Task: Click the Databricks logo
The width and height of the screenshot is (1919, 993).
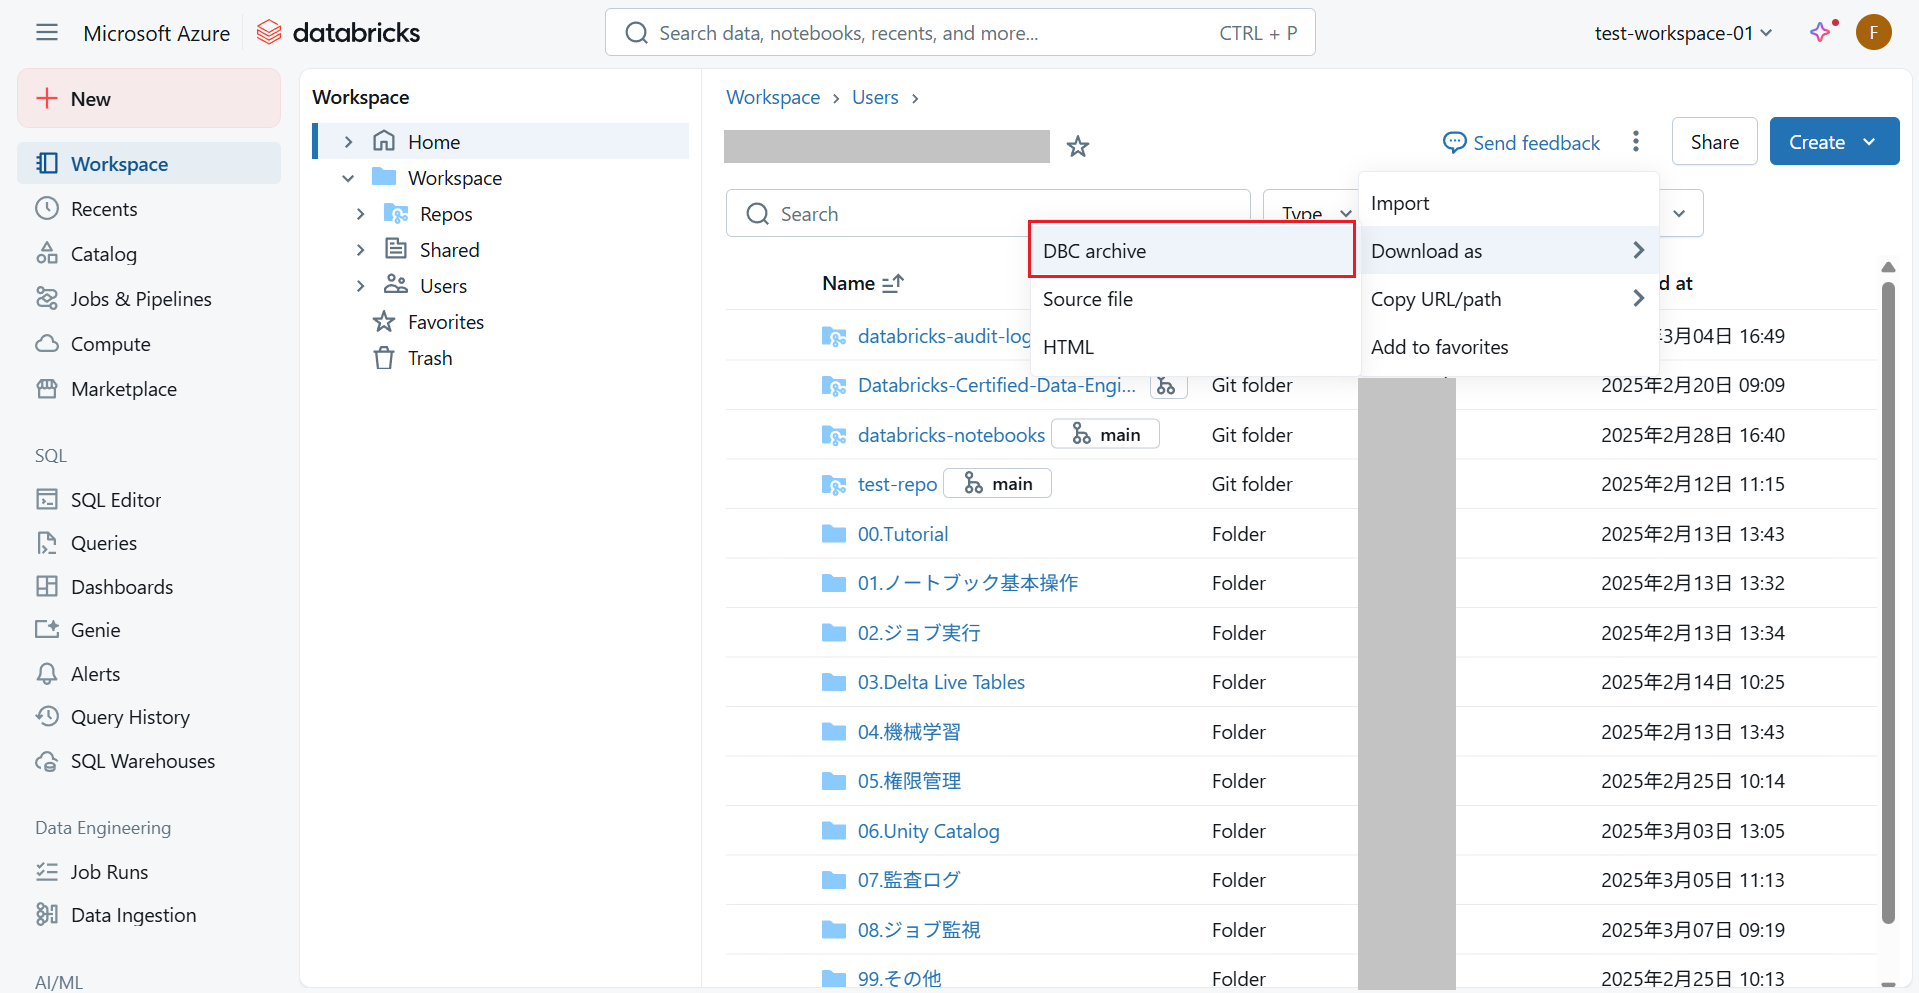Action: [x=338, y=33]
